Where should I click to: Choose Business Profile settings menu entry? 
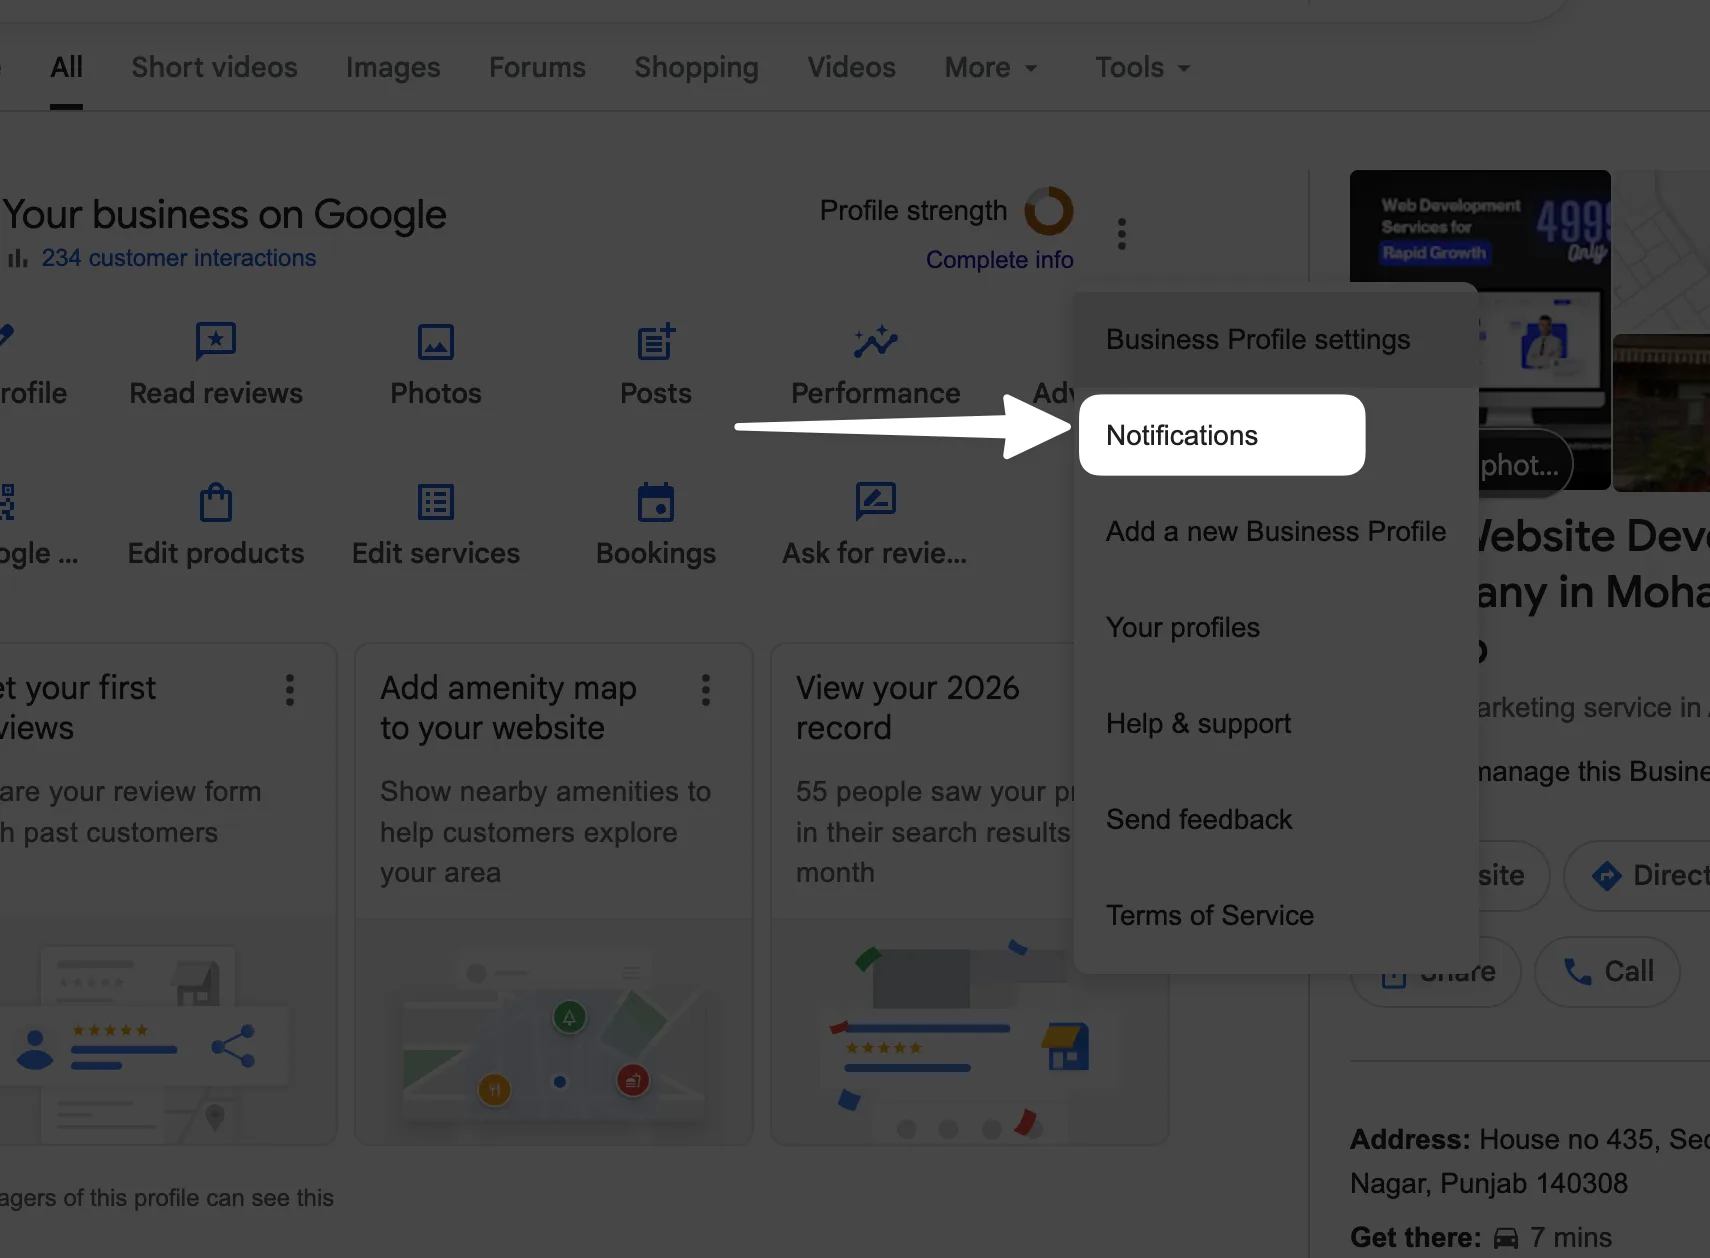pyautogui.click(x=1257, y=340)
